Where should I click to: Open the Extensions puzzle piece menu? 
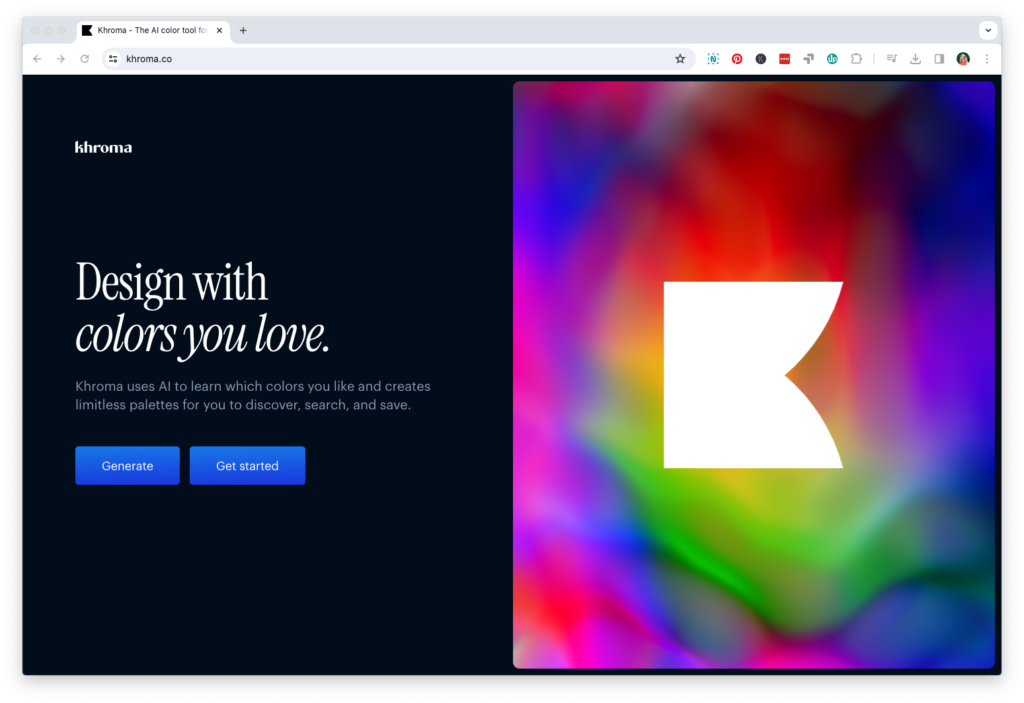856,59
